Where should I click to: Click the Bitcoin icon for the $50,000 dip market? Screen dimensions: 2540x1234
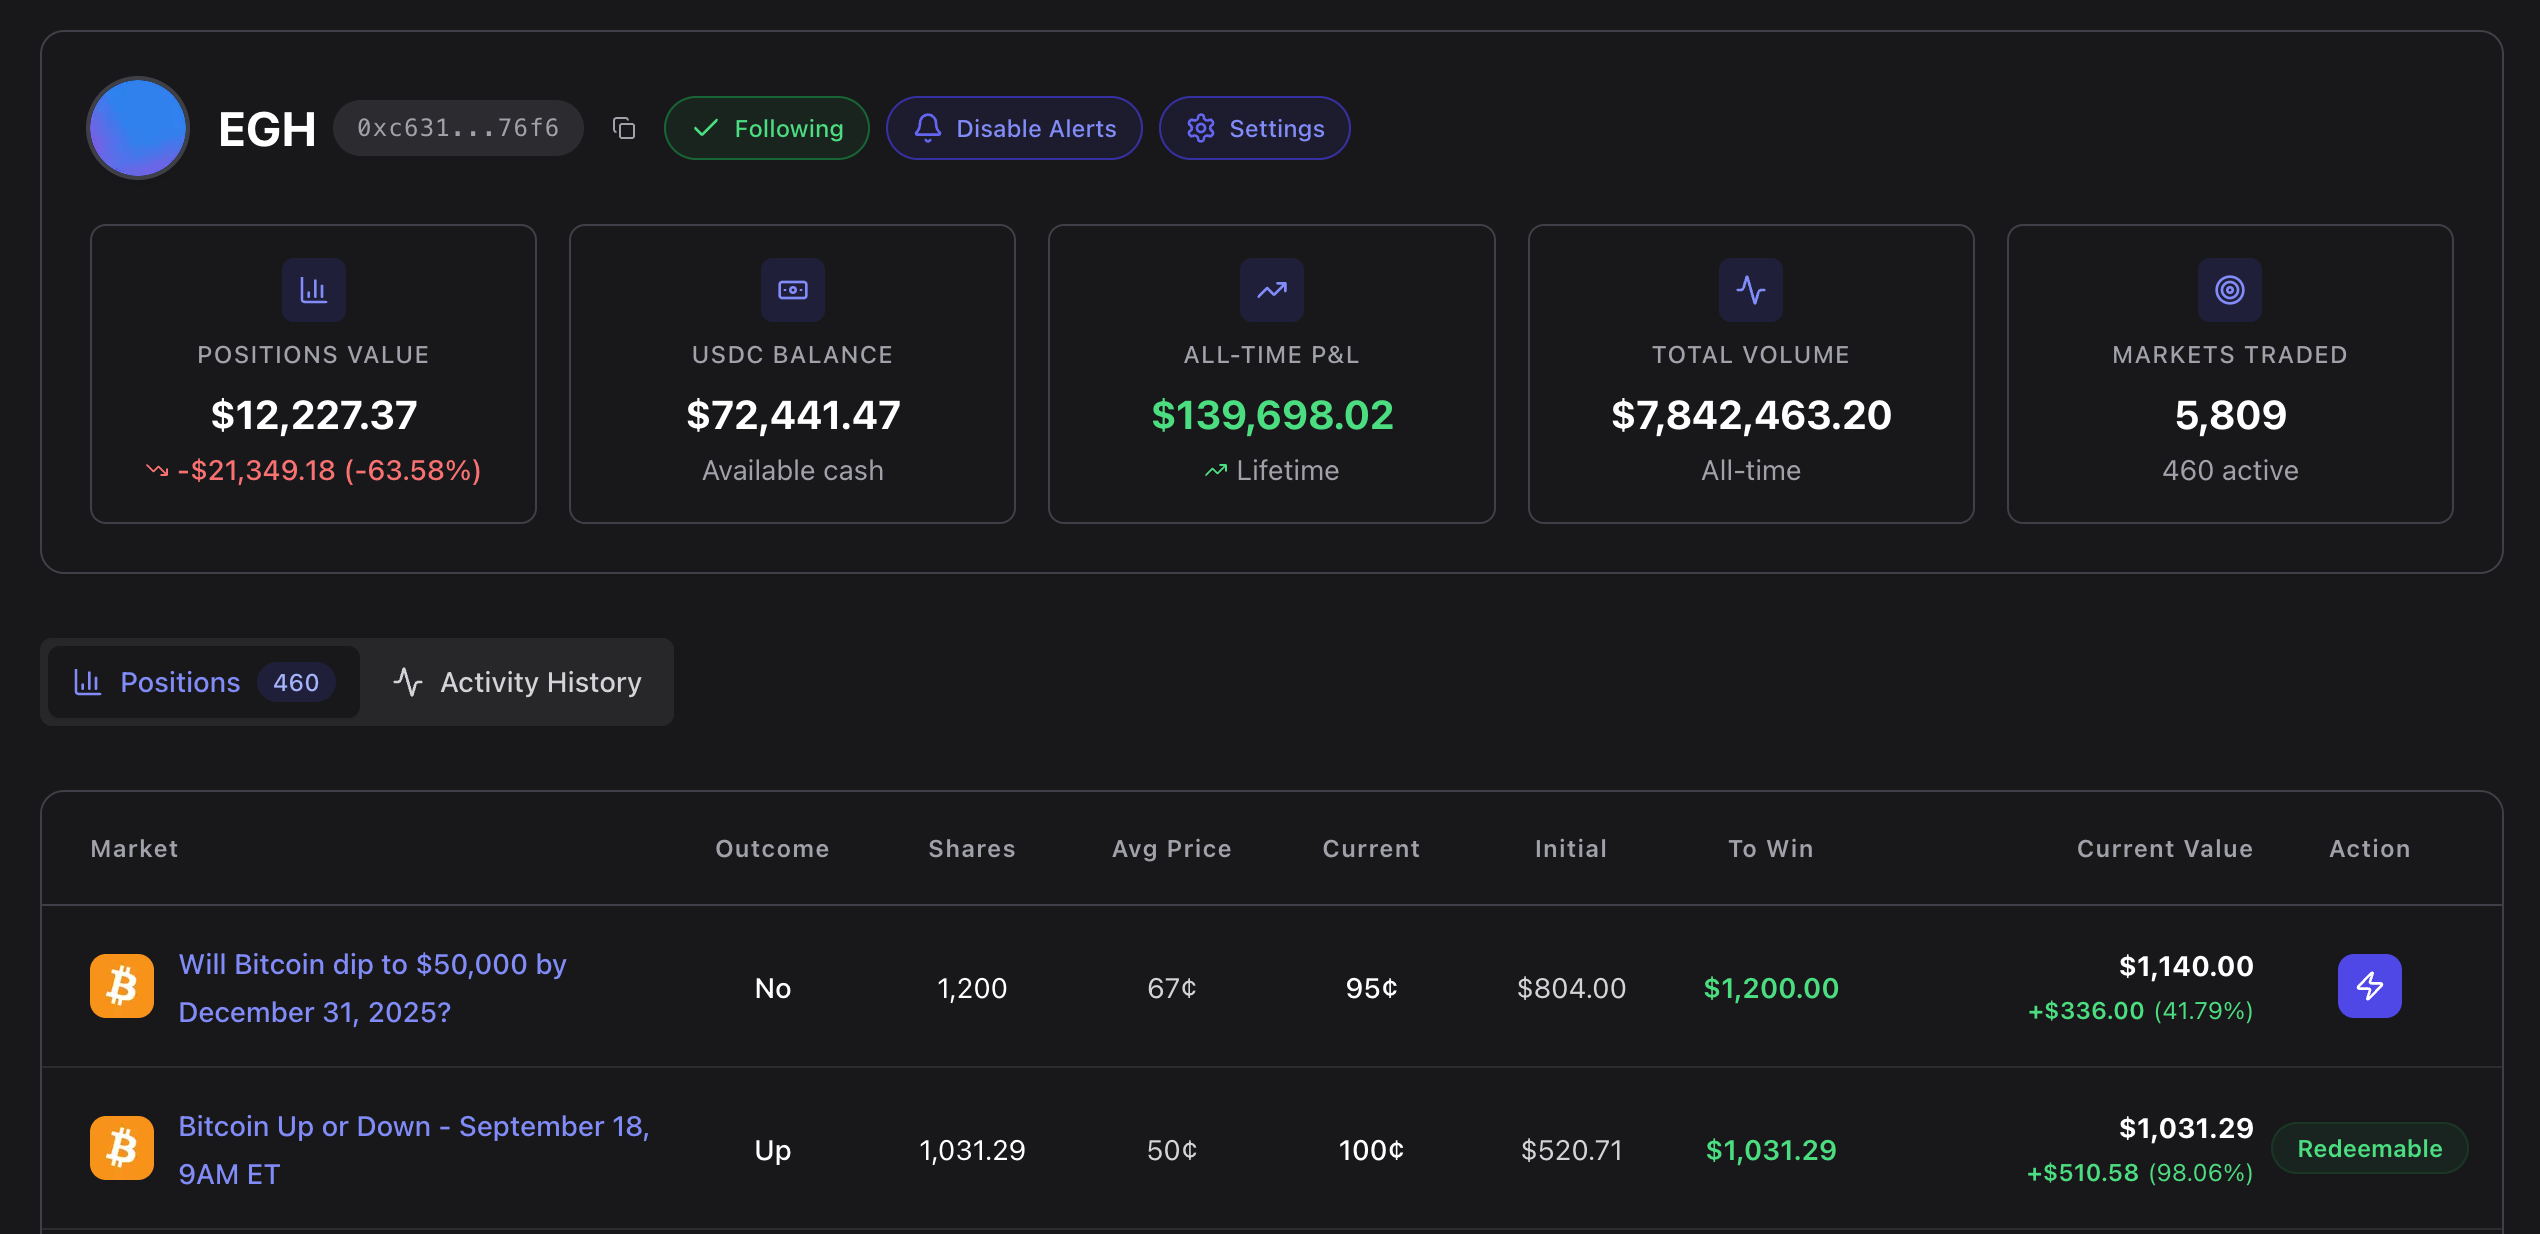(122, 986)
